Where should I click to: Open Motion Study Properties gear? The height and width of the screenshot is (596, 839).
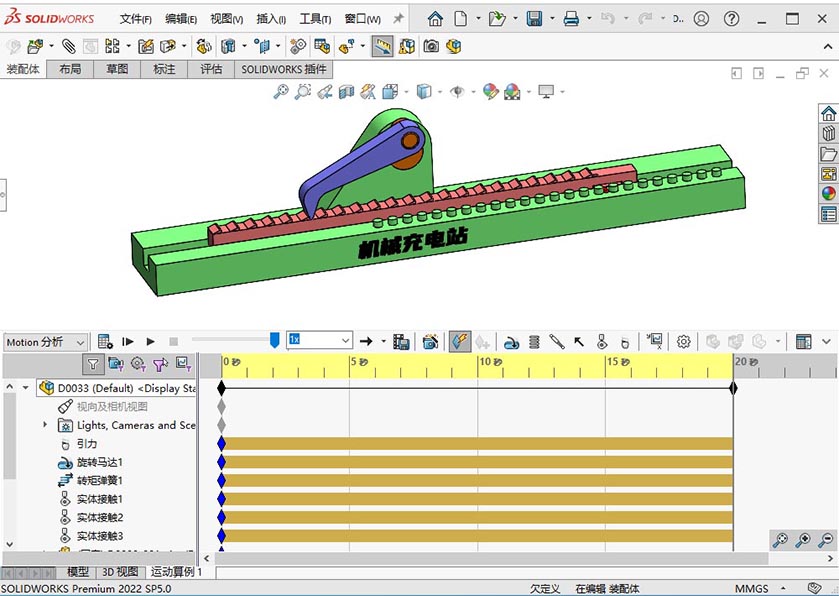point(684,341)
